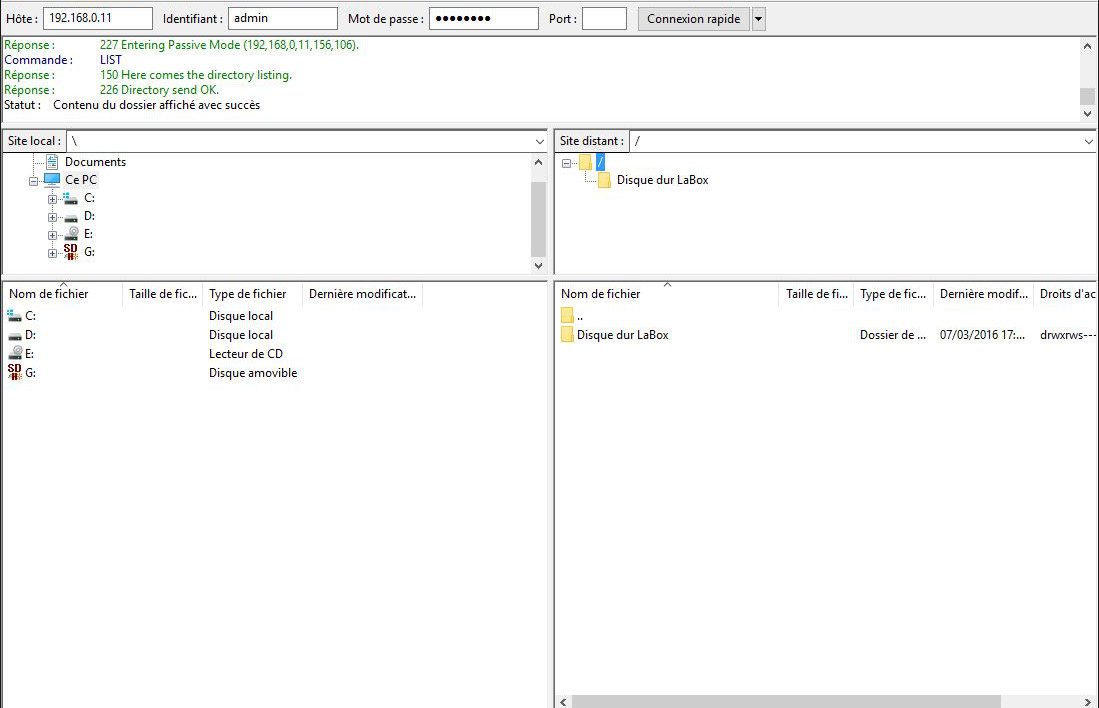The width and height of the screenshot is (1099, 708).
Task: Click into the Port input field
Action: [604, 19]
